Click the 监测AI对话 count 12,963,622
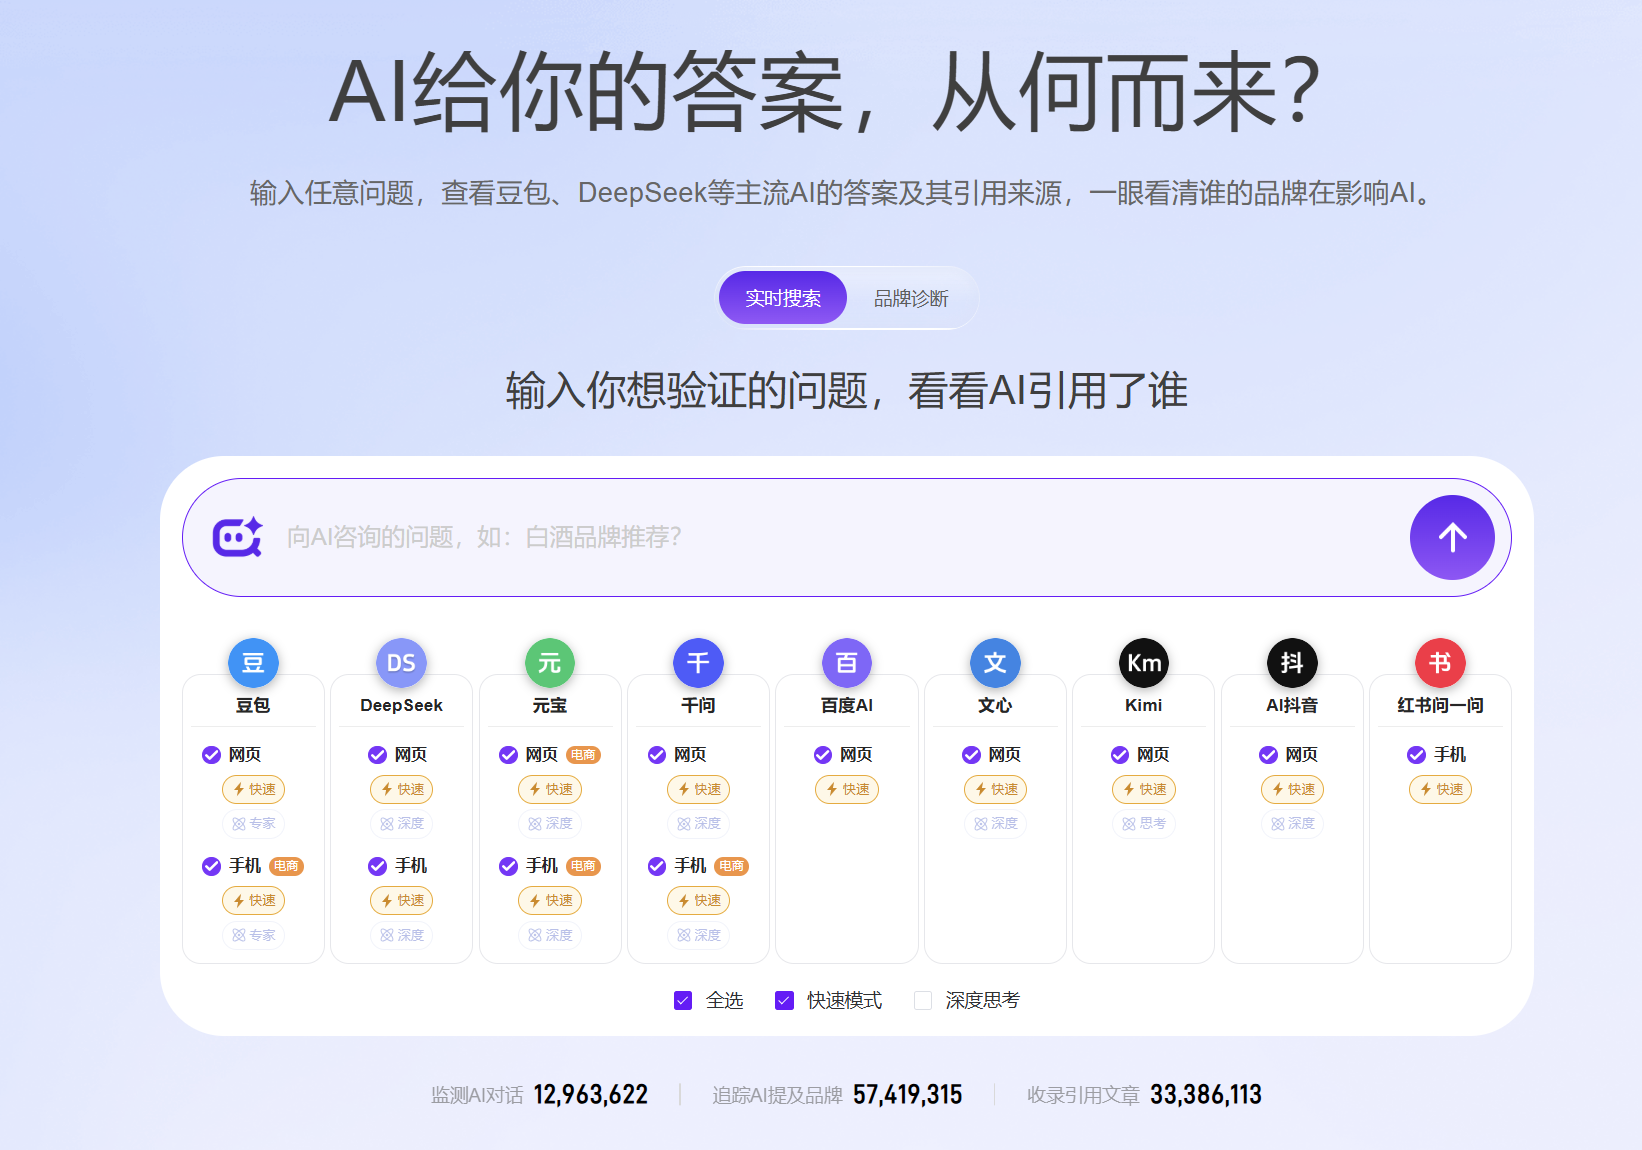1642x1150 pixels. 591,1095
